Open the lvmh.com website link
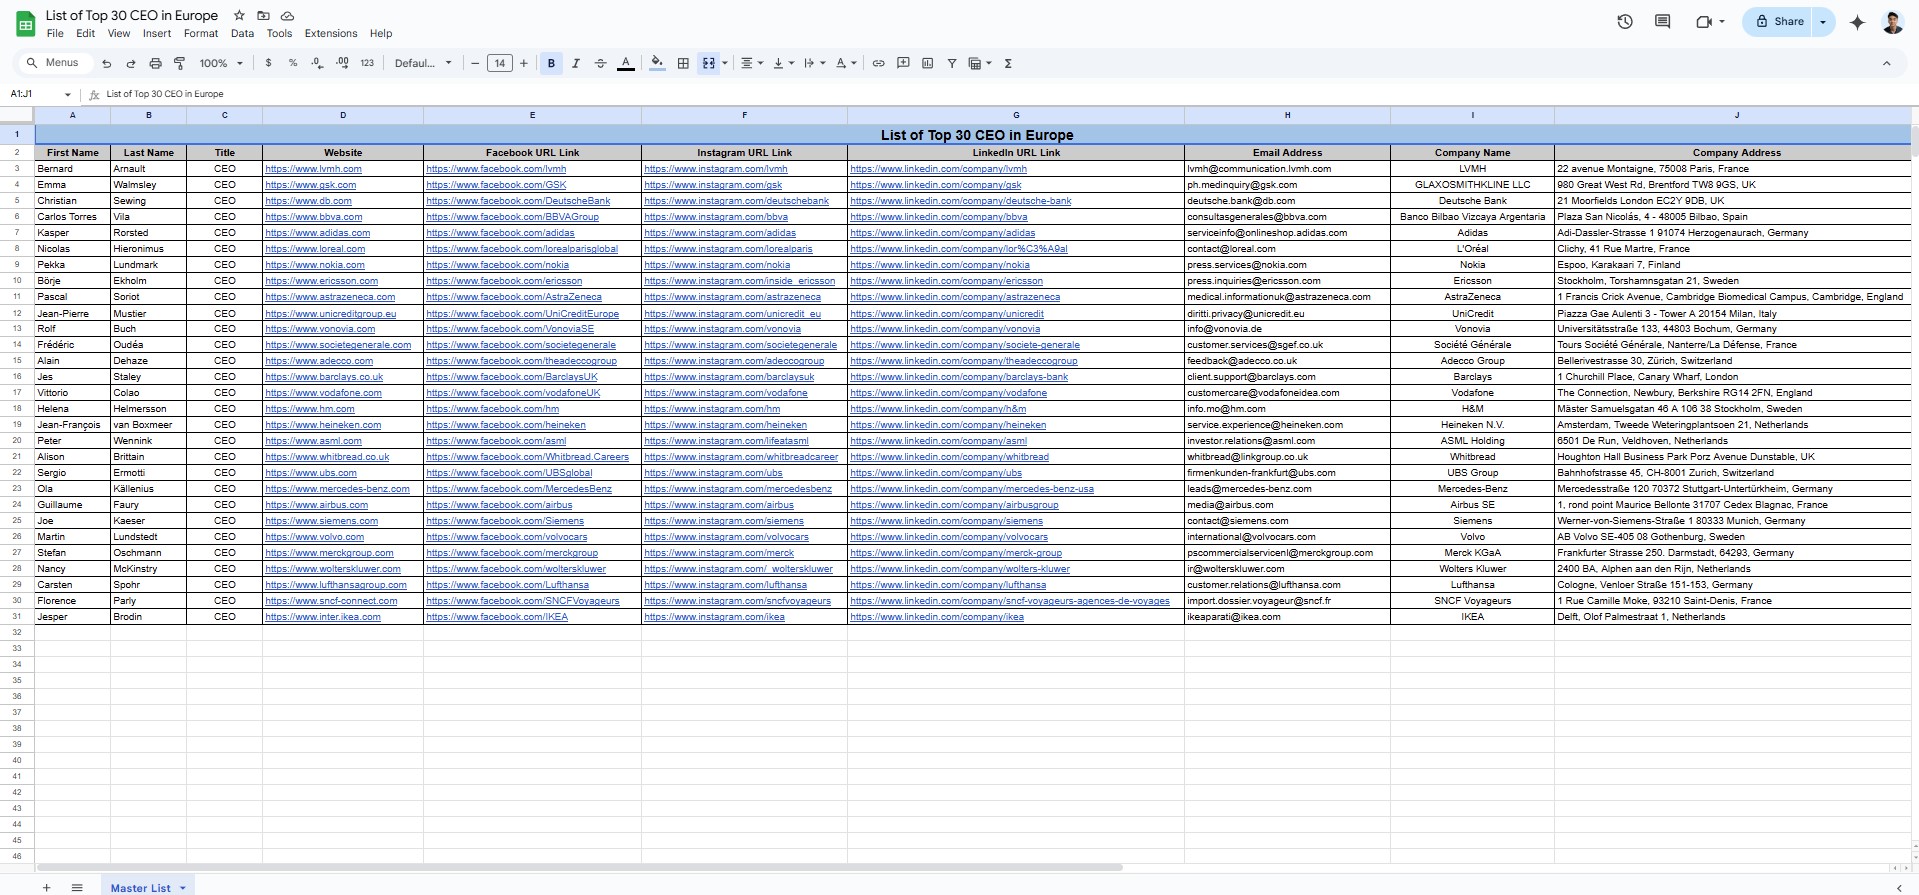The width and height of the screenshot is (1919, 895). [x=313, y=169]
